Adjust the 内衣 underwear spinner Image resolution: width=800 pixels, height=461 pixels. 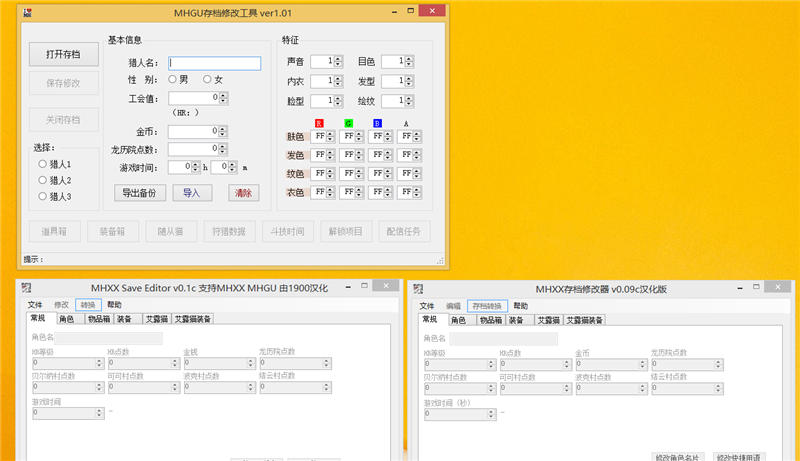pyautogui.click(x=338, y=81)
